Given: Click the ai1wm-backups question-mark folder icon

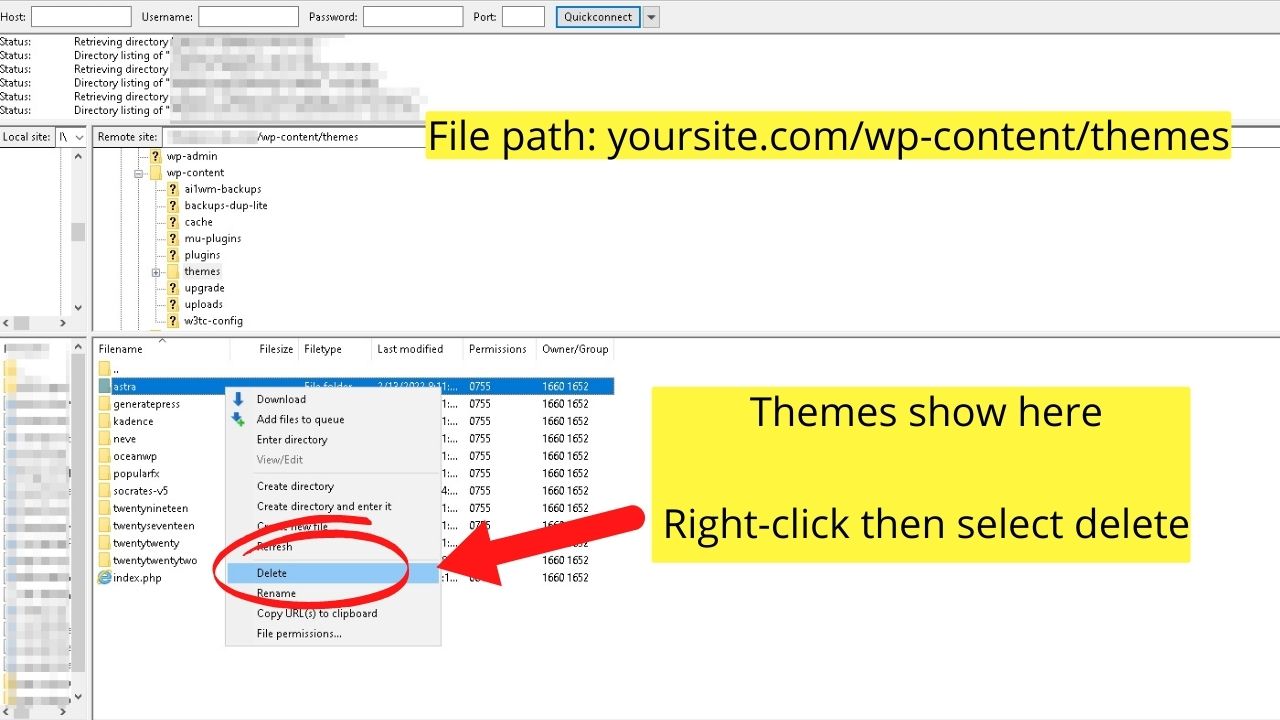Looking at the screenshot, I should (174, 189).
